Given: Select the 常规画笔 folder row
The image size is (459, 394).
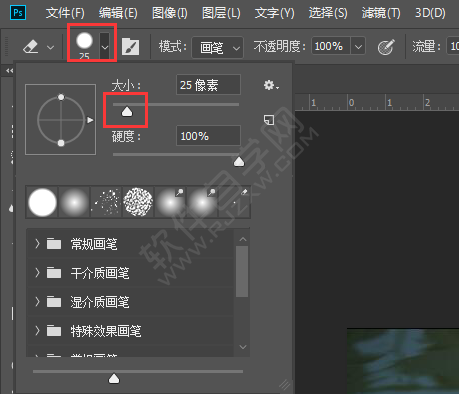Looking at the screenshot, I should (130, 244).
